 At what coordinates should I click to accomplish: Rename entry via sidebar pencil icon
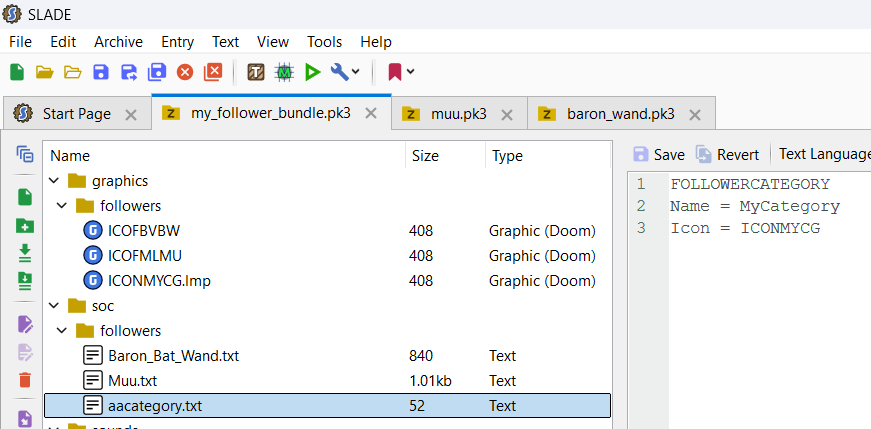(x=26, y=324)
